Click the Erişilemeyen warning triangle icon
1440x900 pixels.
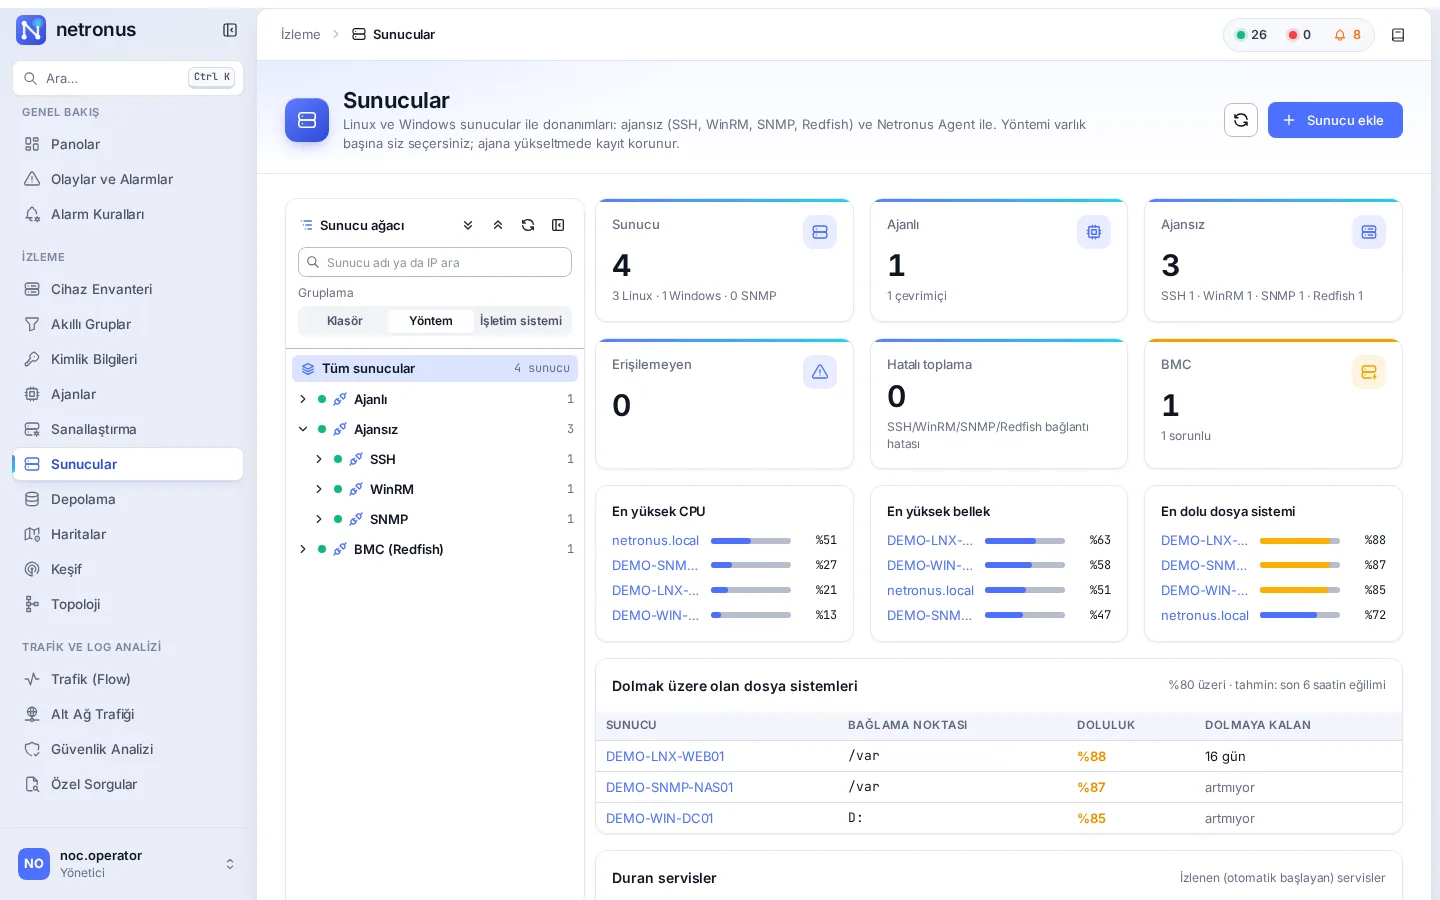point(820,372)
